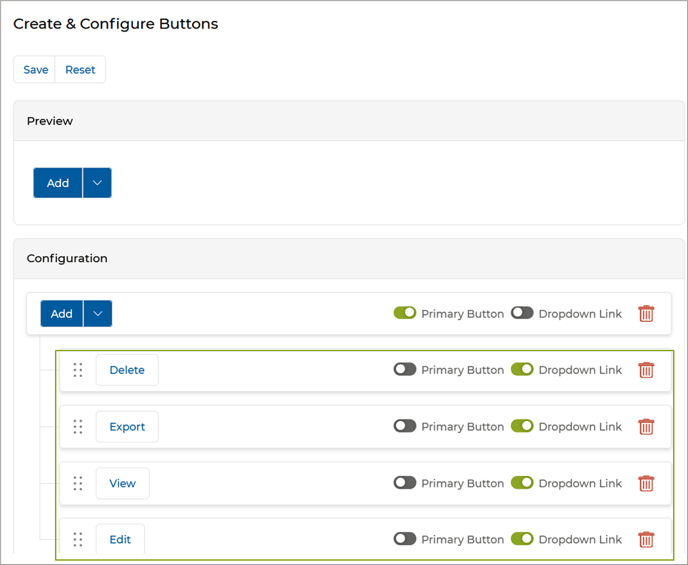
Task: Disable Primary Button toggle on the Add row
Action: point(405,313)
